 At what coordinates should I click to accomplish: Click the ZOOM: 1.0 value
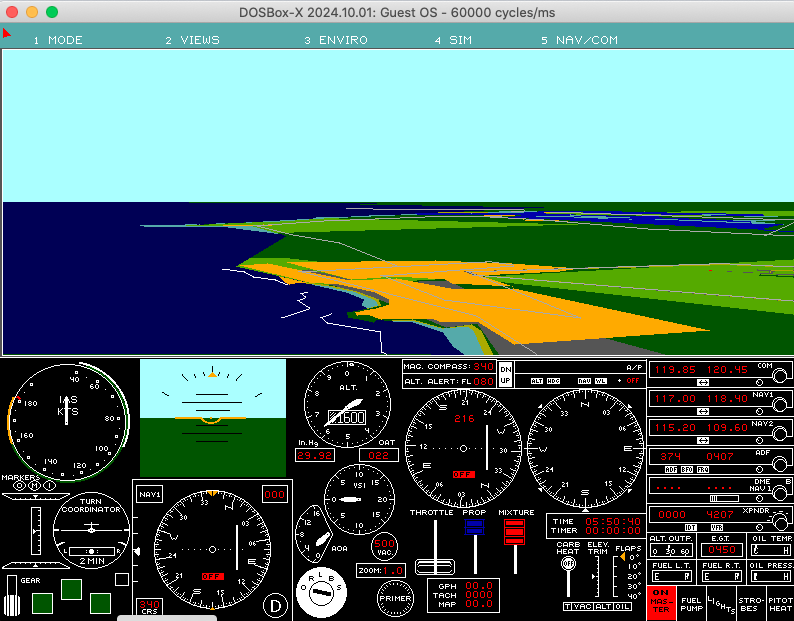[x=392, y=570]
